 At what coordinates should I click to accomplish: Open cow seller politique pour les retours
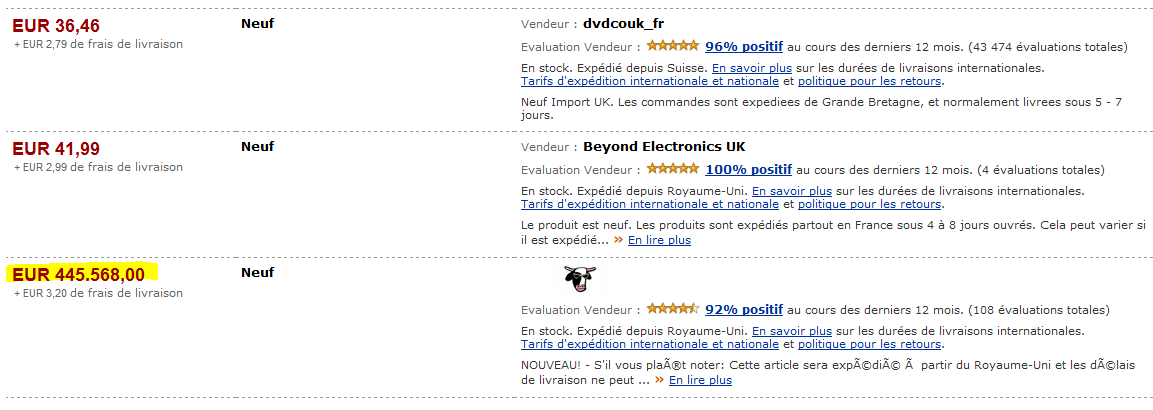869,344
